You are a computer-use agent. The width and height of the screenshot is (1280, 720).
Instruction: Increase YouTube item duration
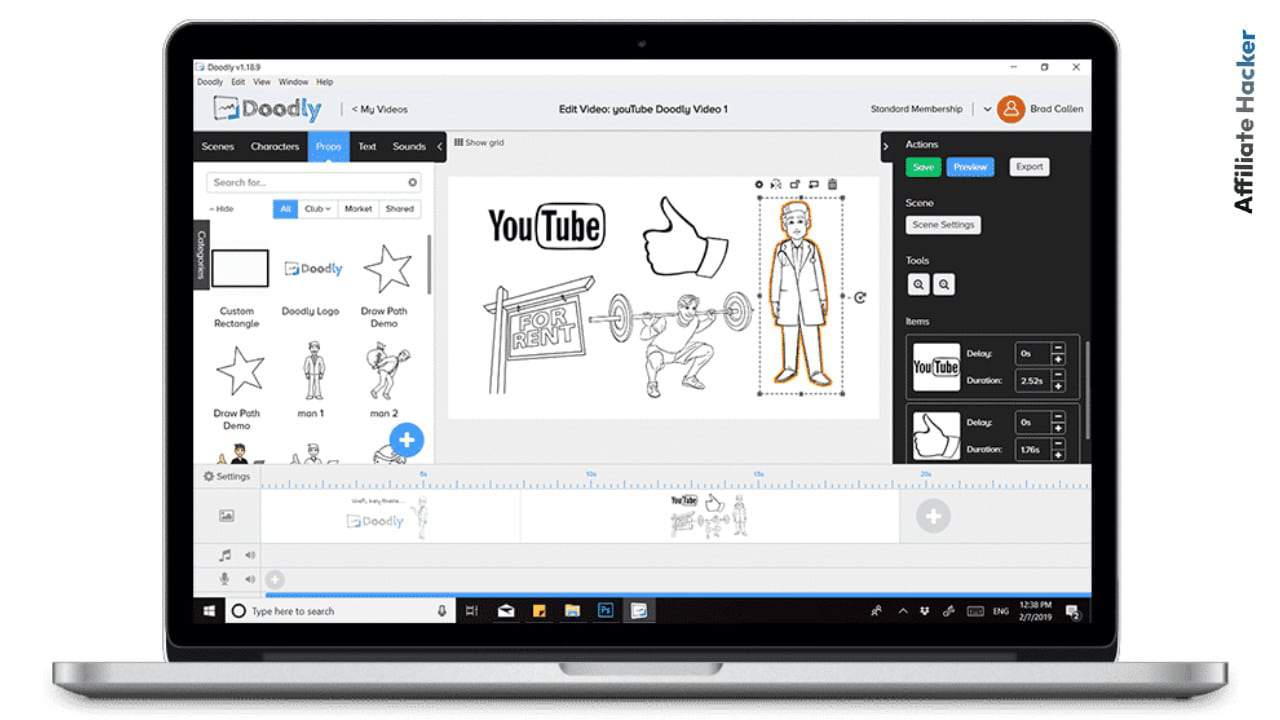(1058, 386)
